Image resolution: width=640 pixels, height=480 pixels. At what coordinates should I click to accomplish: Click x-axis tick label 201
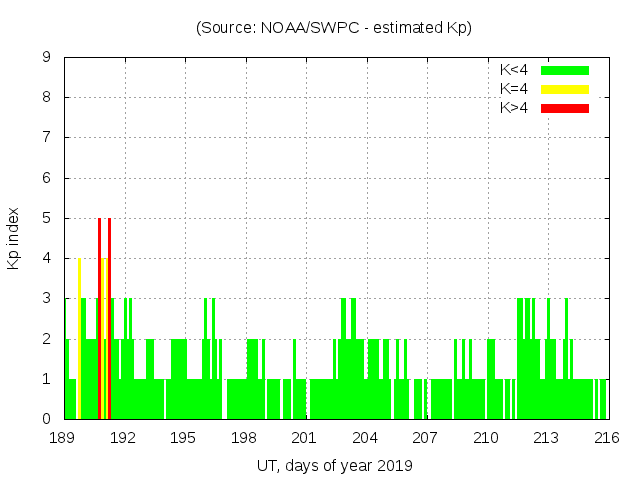click(x=304, y=437)
